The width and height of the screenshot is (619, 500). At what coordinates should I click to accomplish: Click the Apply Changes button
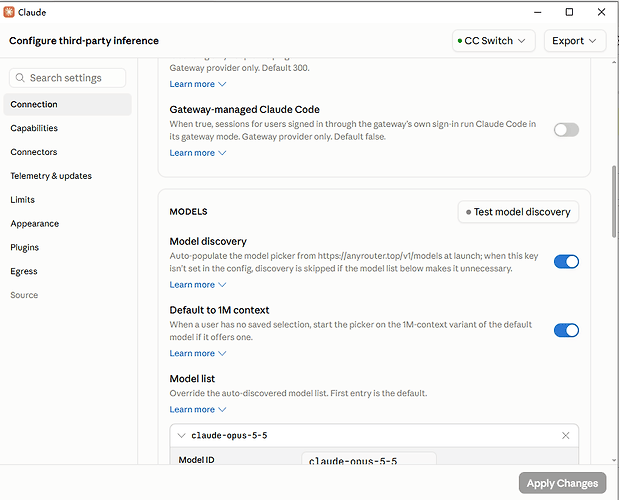(562, 483)
